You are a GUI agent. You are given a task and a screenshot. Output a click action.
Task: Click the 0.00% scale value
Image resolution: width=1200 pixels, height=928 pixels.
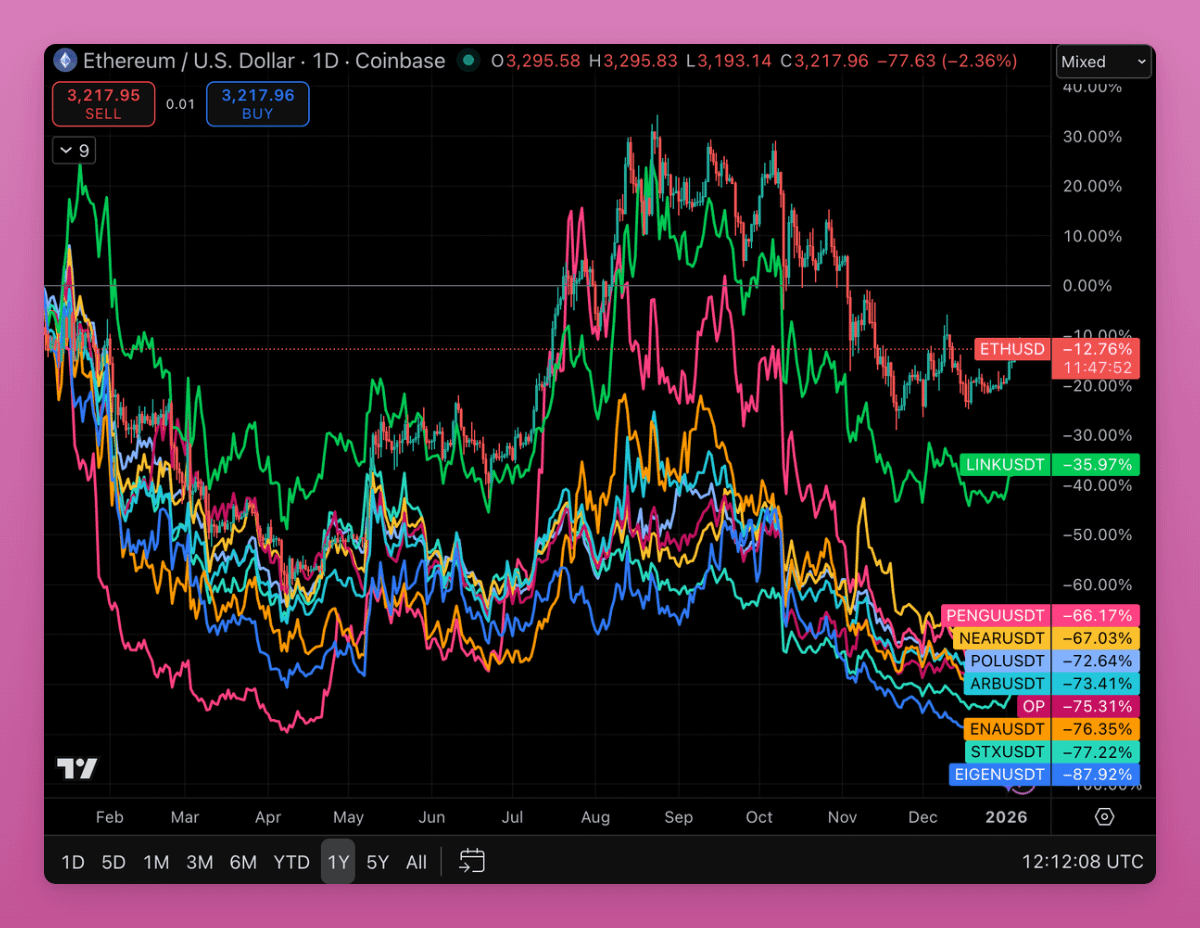[x=1087, y=286]
